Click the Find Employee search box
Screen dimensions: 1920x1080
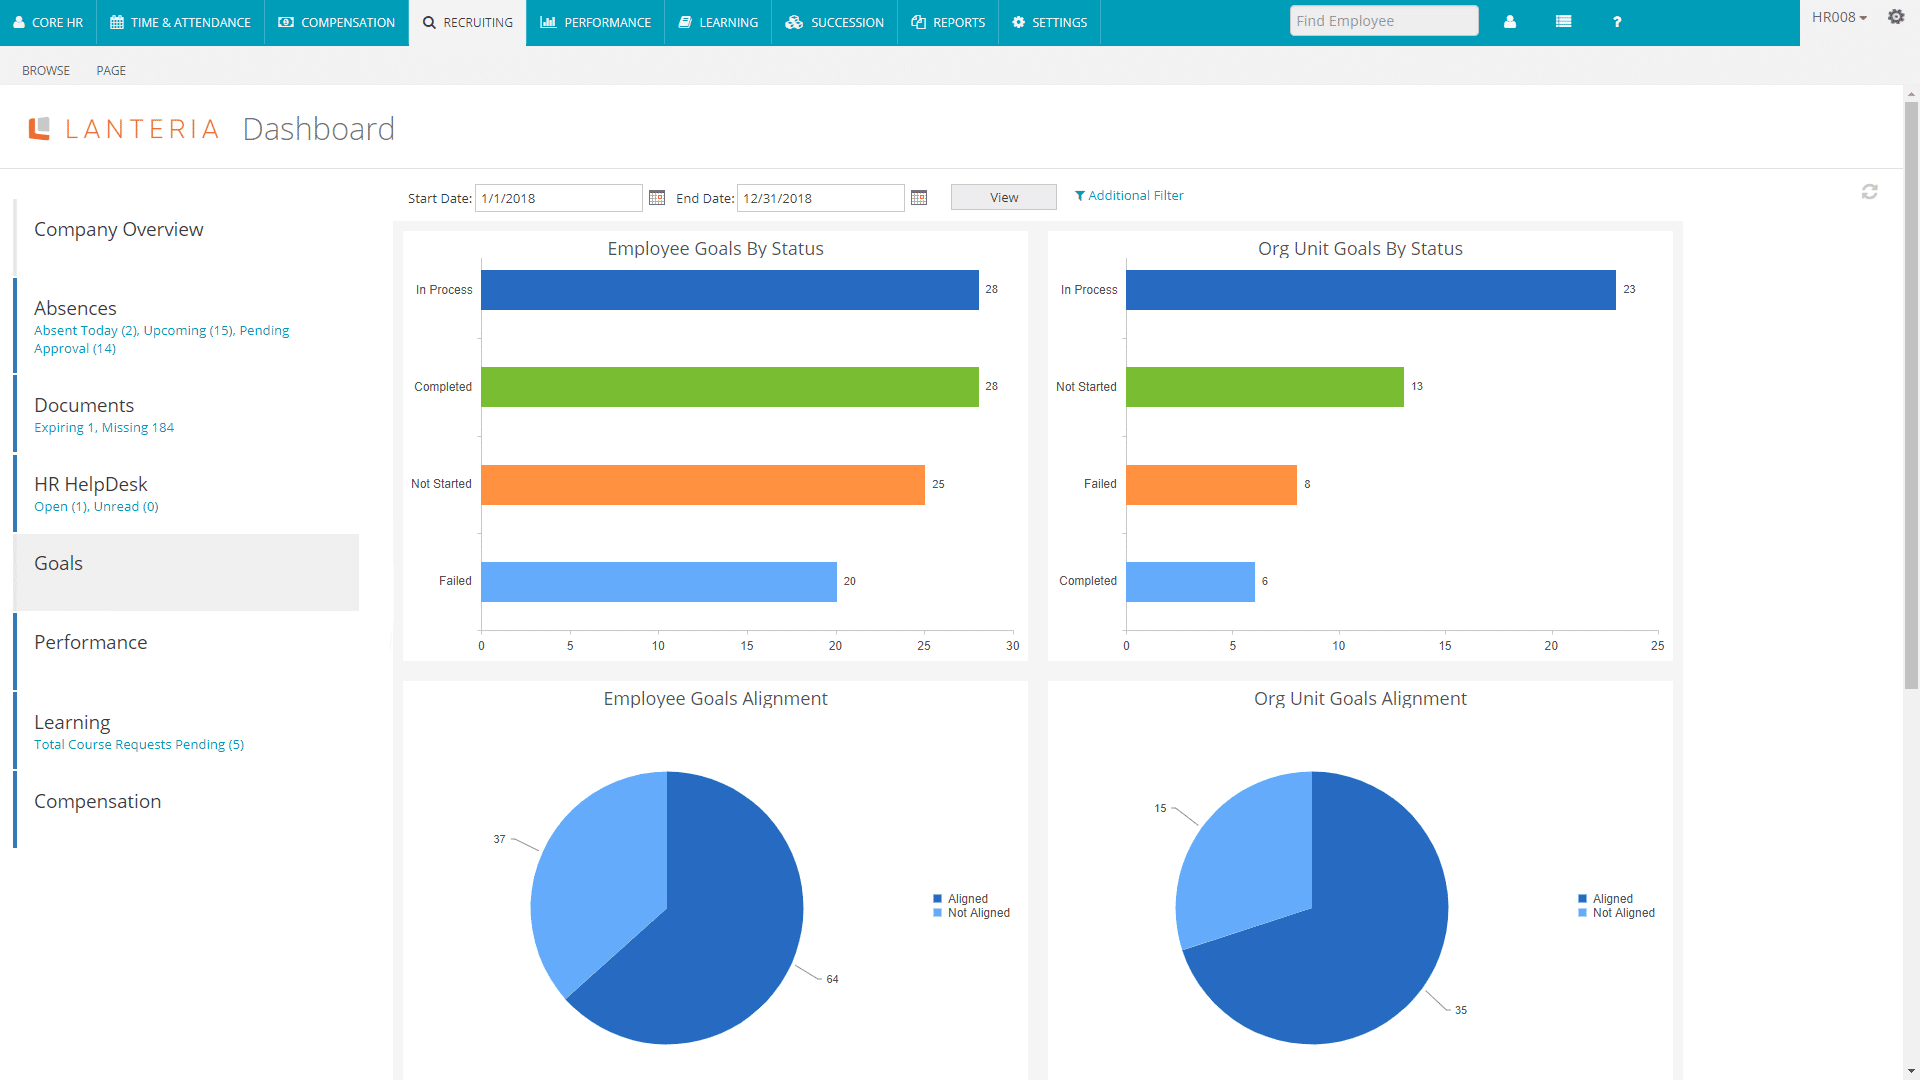tap(1384, 21)
